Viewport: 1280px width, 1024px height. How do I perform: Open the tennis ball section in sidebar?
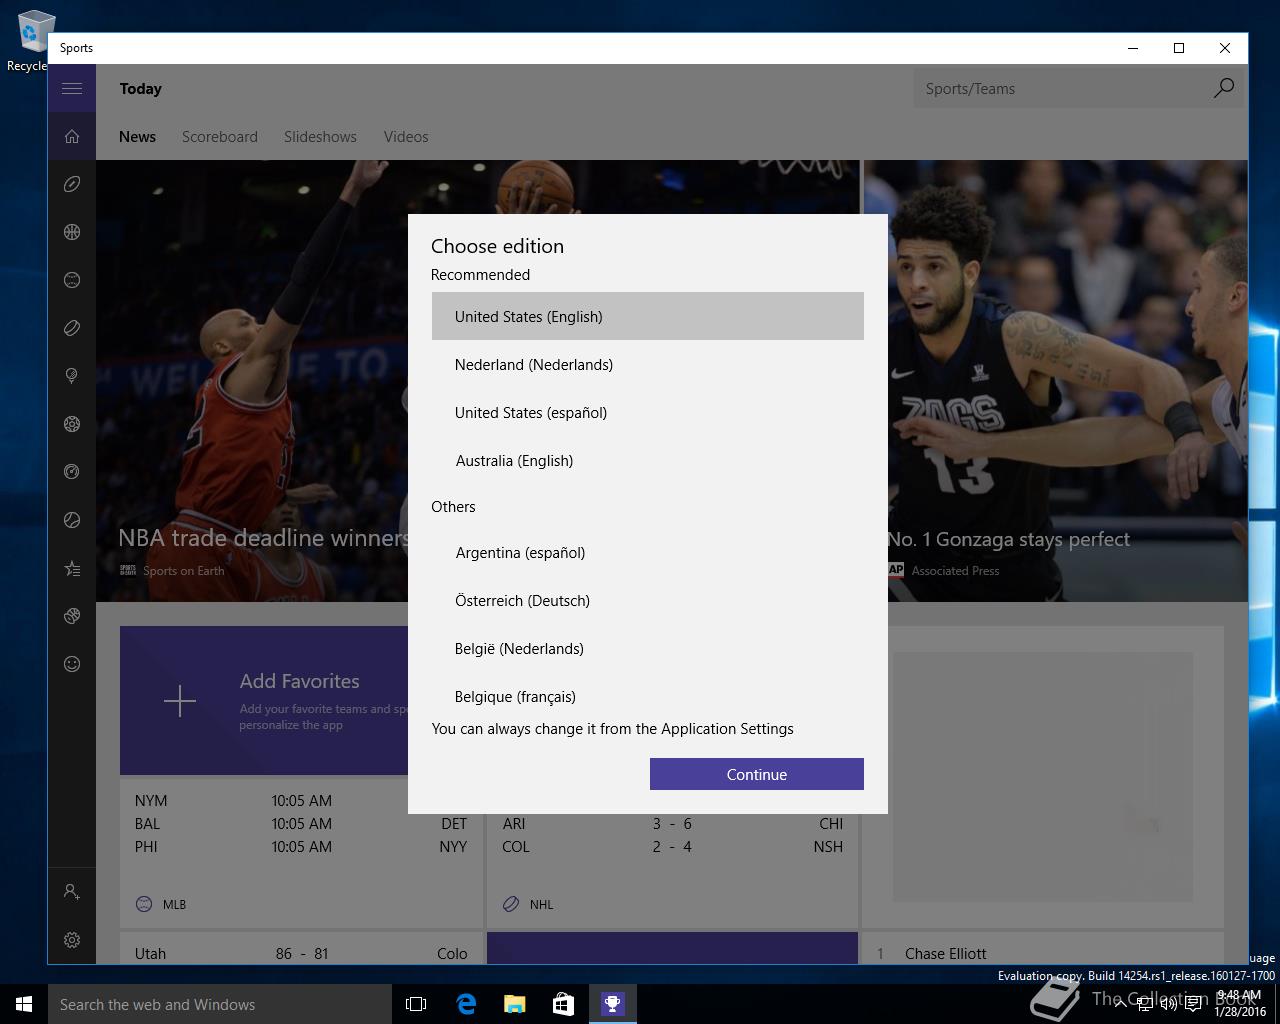[72, 520]
